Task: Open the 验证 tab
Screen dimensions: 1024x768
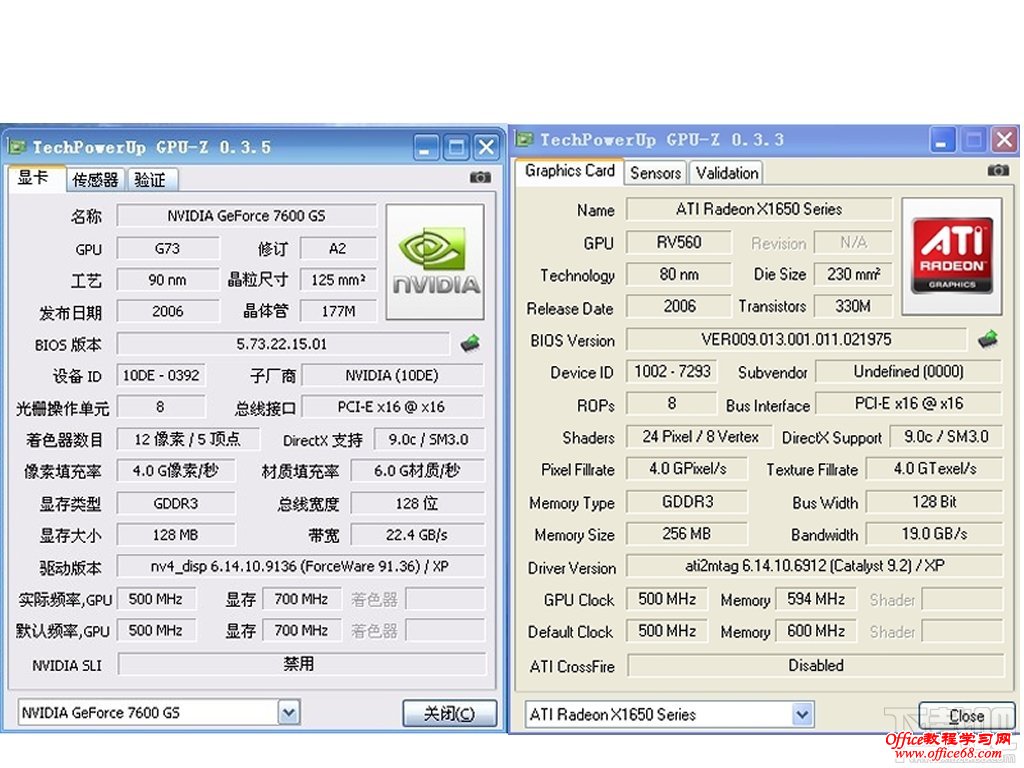Action: pyautogui.click(x=150, y=180)
